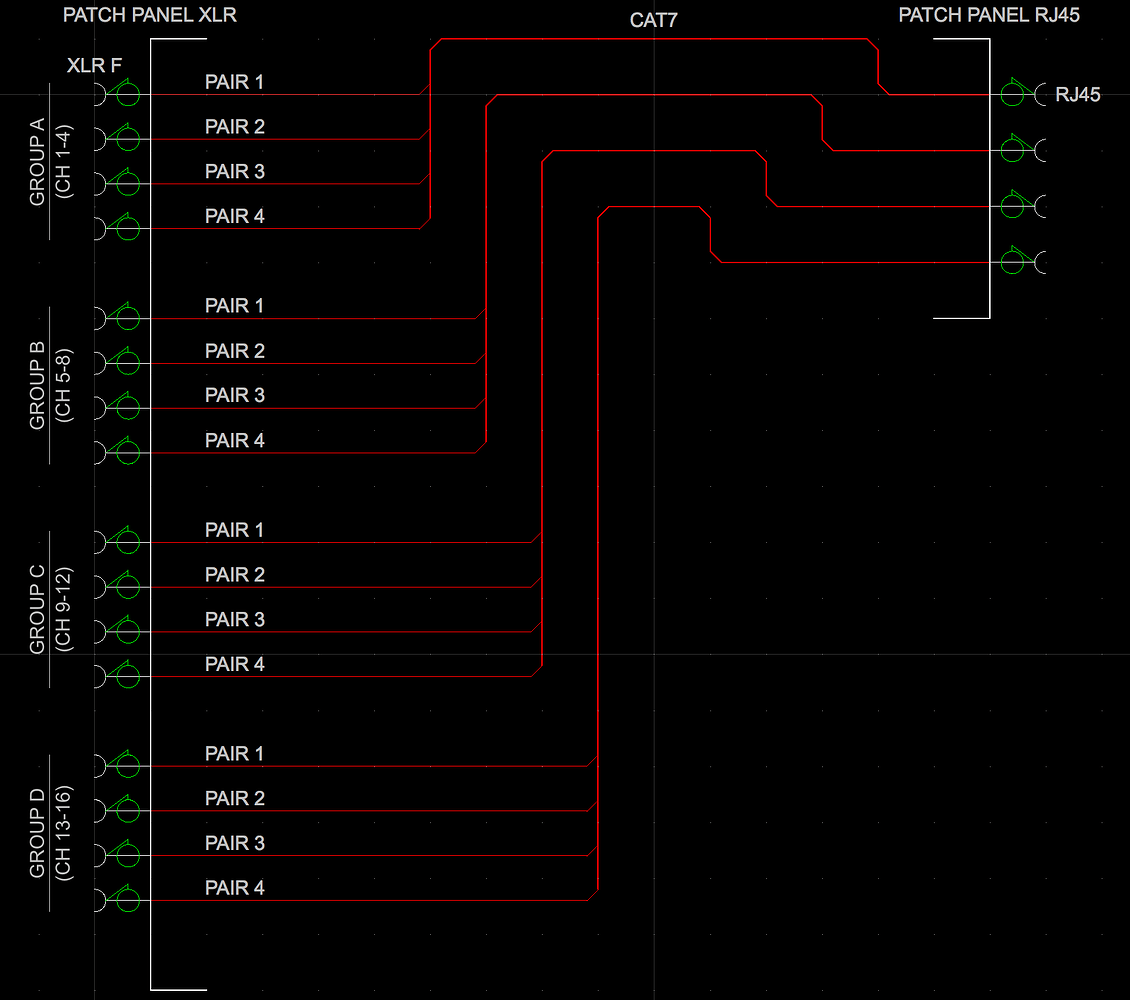The height and width of the screenshot is (1000, 1130).
Task: Select the PAIR 3 text in Group D
Action: [234, 843]
